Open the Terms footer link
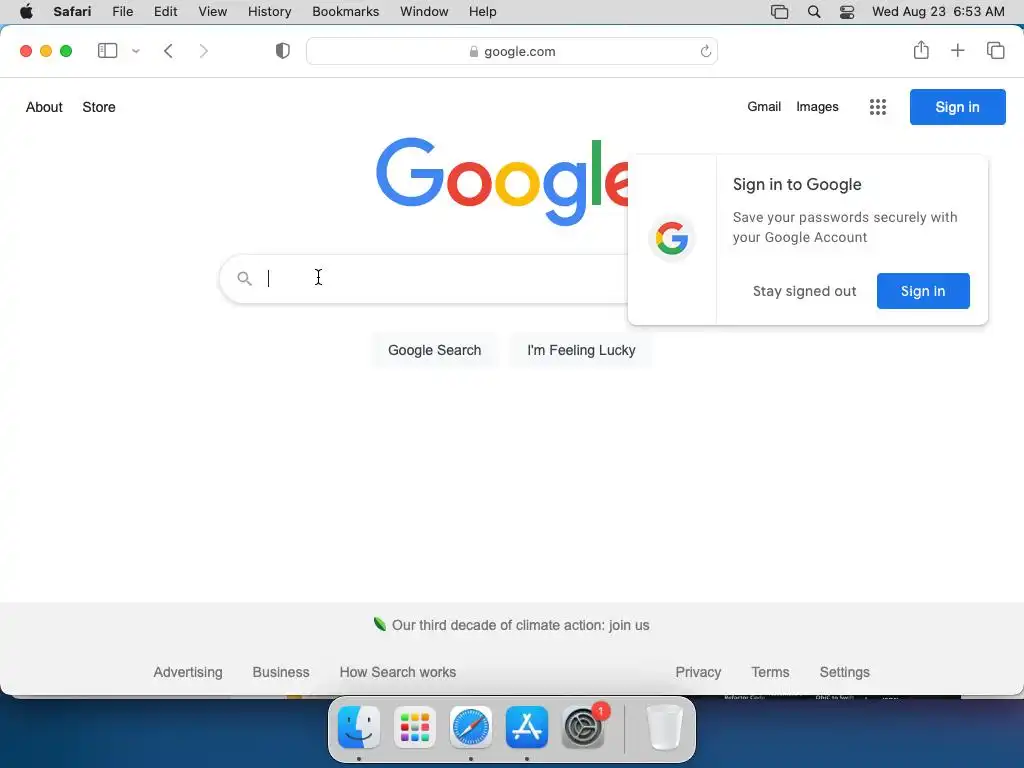The image size is (1024, 768). (770, 672)
